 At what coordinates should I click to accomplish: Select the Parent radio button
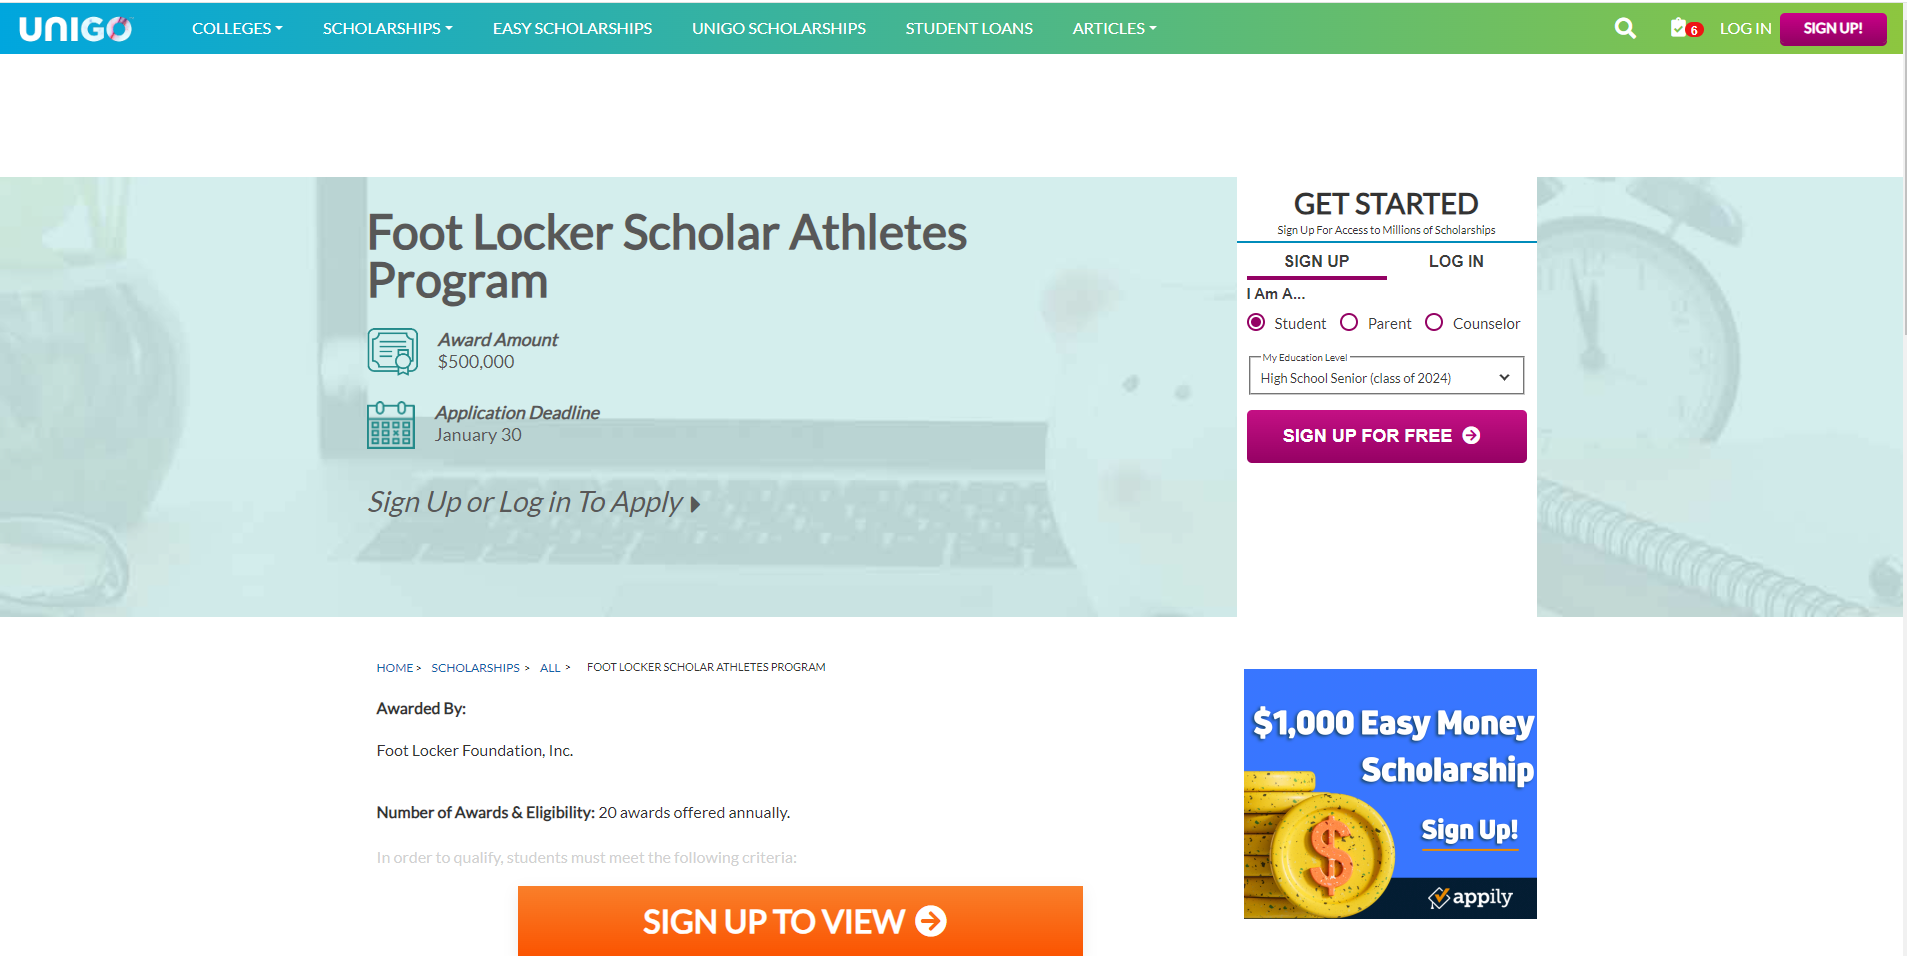tap(1349, 323)
